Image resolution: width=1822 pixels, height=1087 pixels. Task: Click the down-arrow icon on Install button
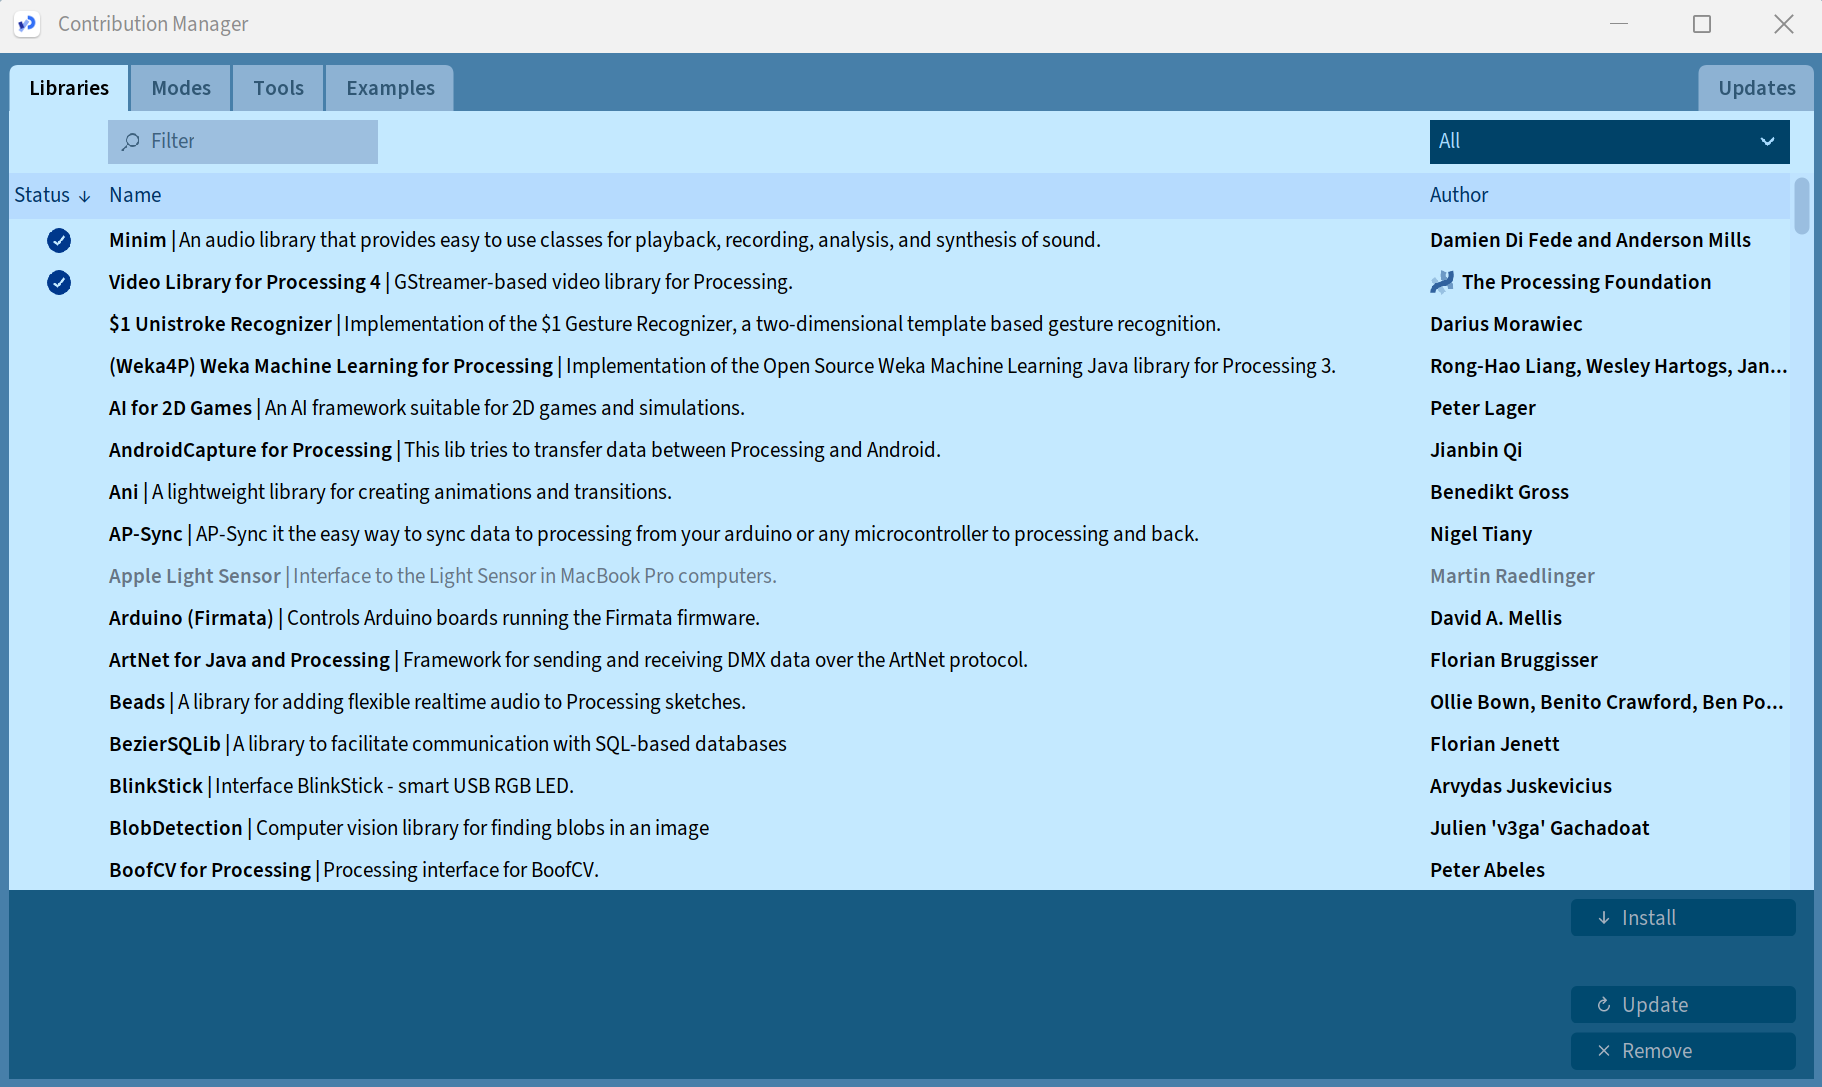[1604, 918]
